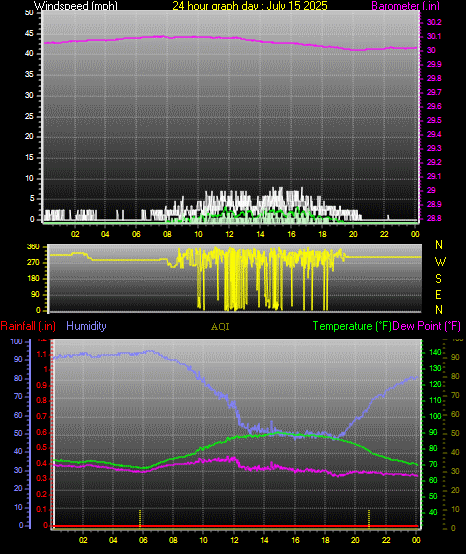The width and height of the screenshot is (466, 554).
Task: Click the "AQI" legend label
Action: (x=220, y=327)
